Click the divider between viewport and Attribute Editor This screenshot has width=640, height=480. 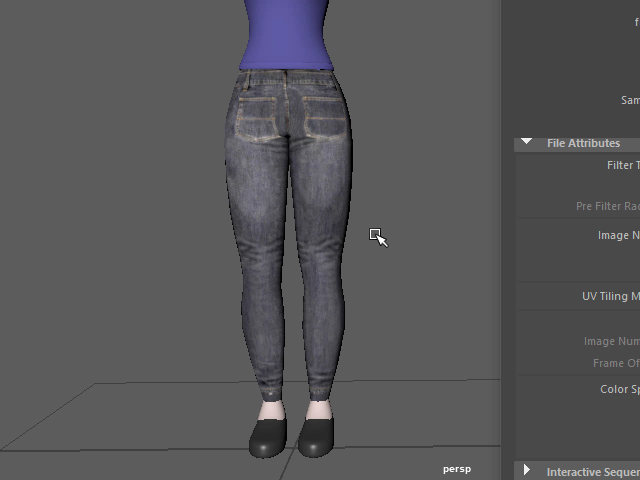pyautogui.click(x=503, y=240)
